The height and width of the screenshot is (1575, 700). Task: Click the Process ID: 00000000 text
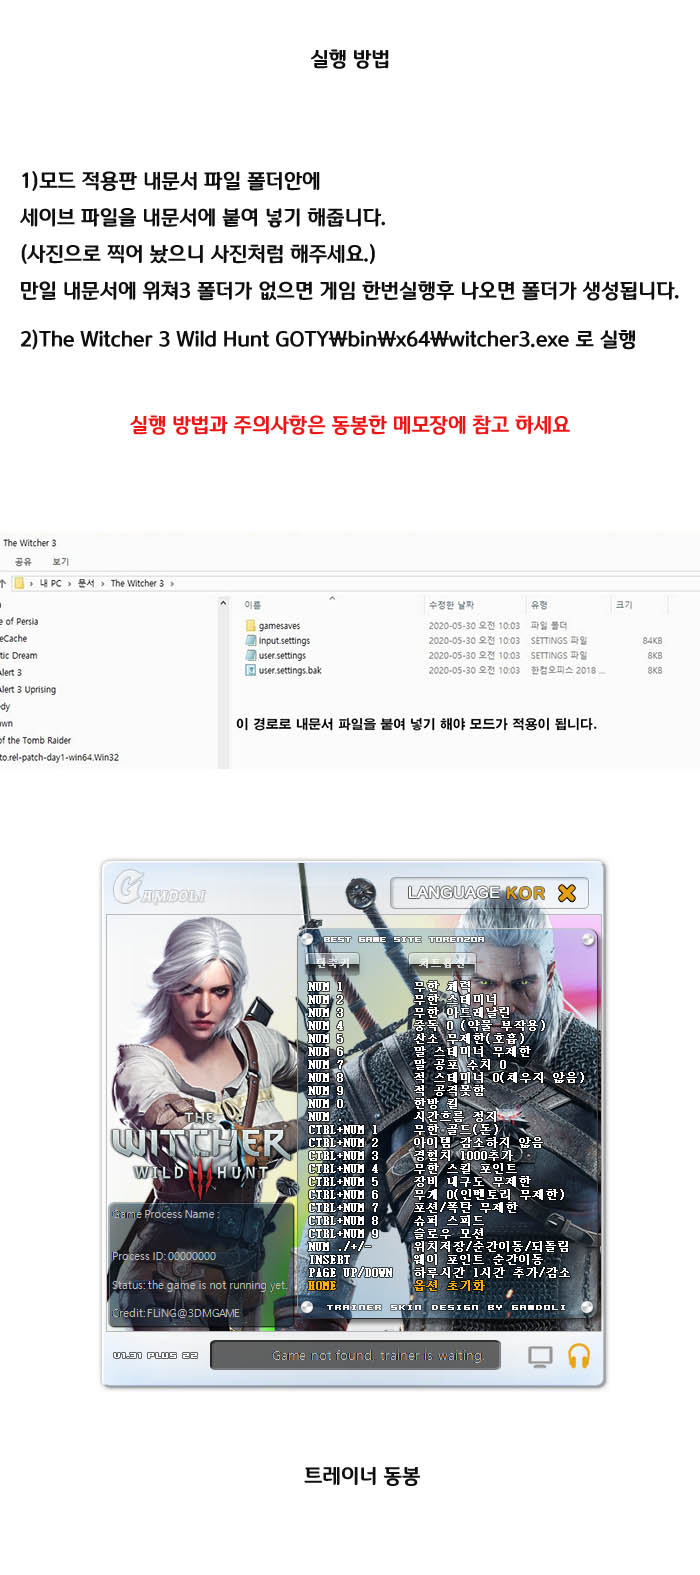pos(164,1256)
